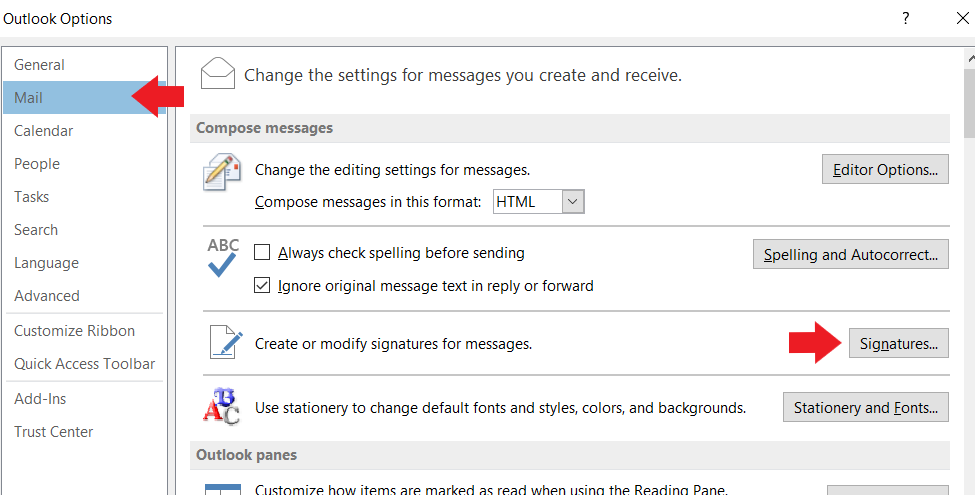Close the Outlook Options dialog

coord(962,18)
